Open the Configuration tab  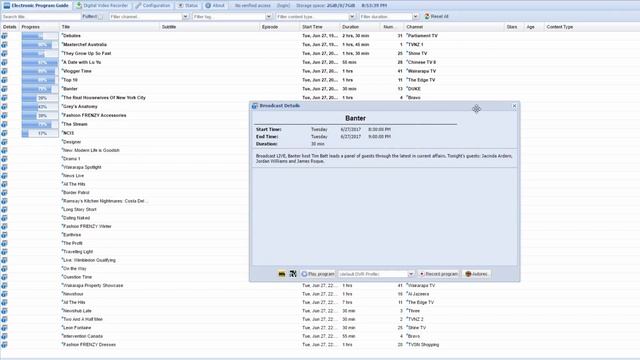coord(153,6)
